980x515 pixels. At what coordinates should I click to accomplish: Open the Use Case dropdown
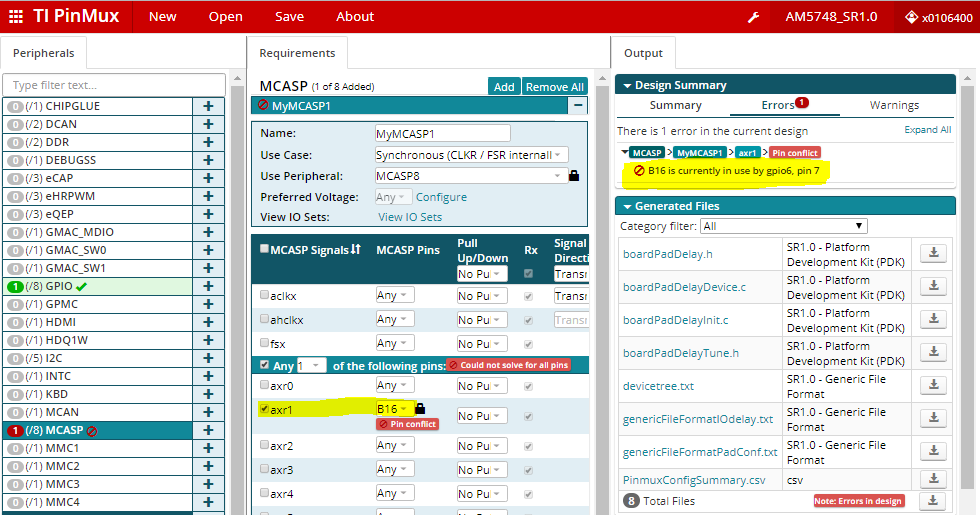471,155
